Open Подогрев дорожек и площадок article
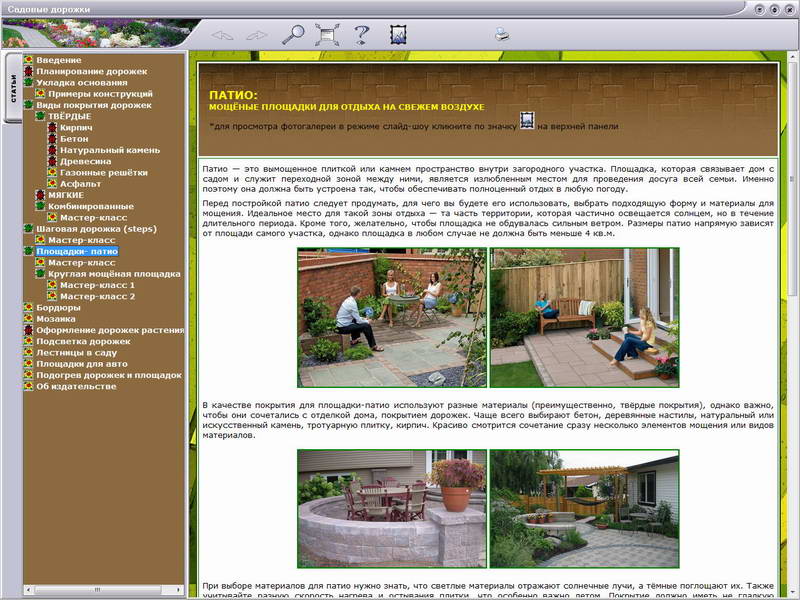The width and height of the screenshot is (800, 600). click(109, 375)
